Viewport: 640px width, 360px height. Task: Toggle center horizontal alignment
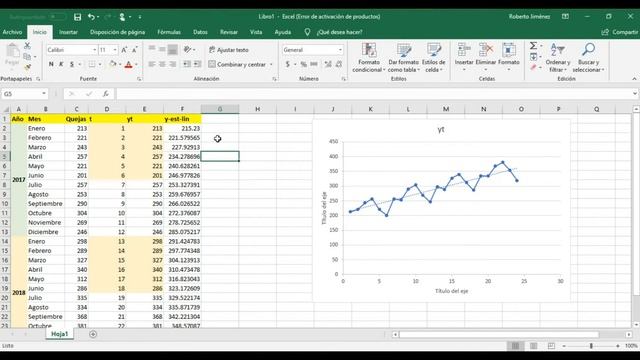pos(162,64)
